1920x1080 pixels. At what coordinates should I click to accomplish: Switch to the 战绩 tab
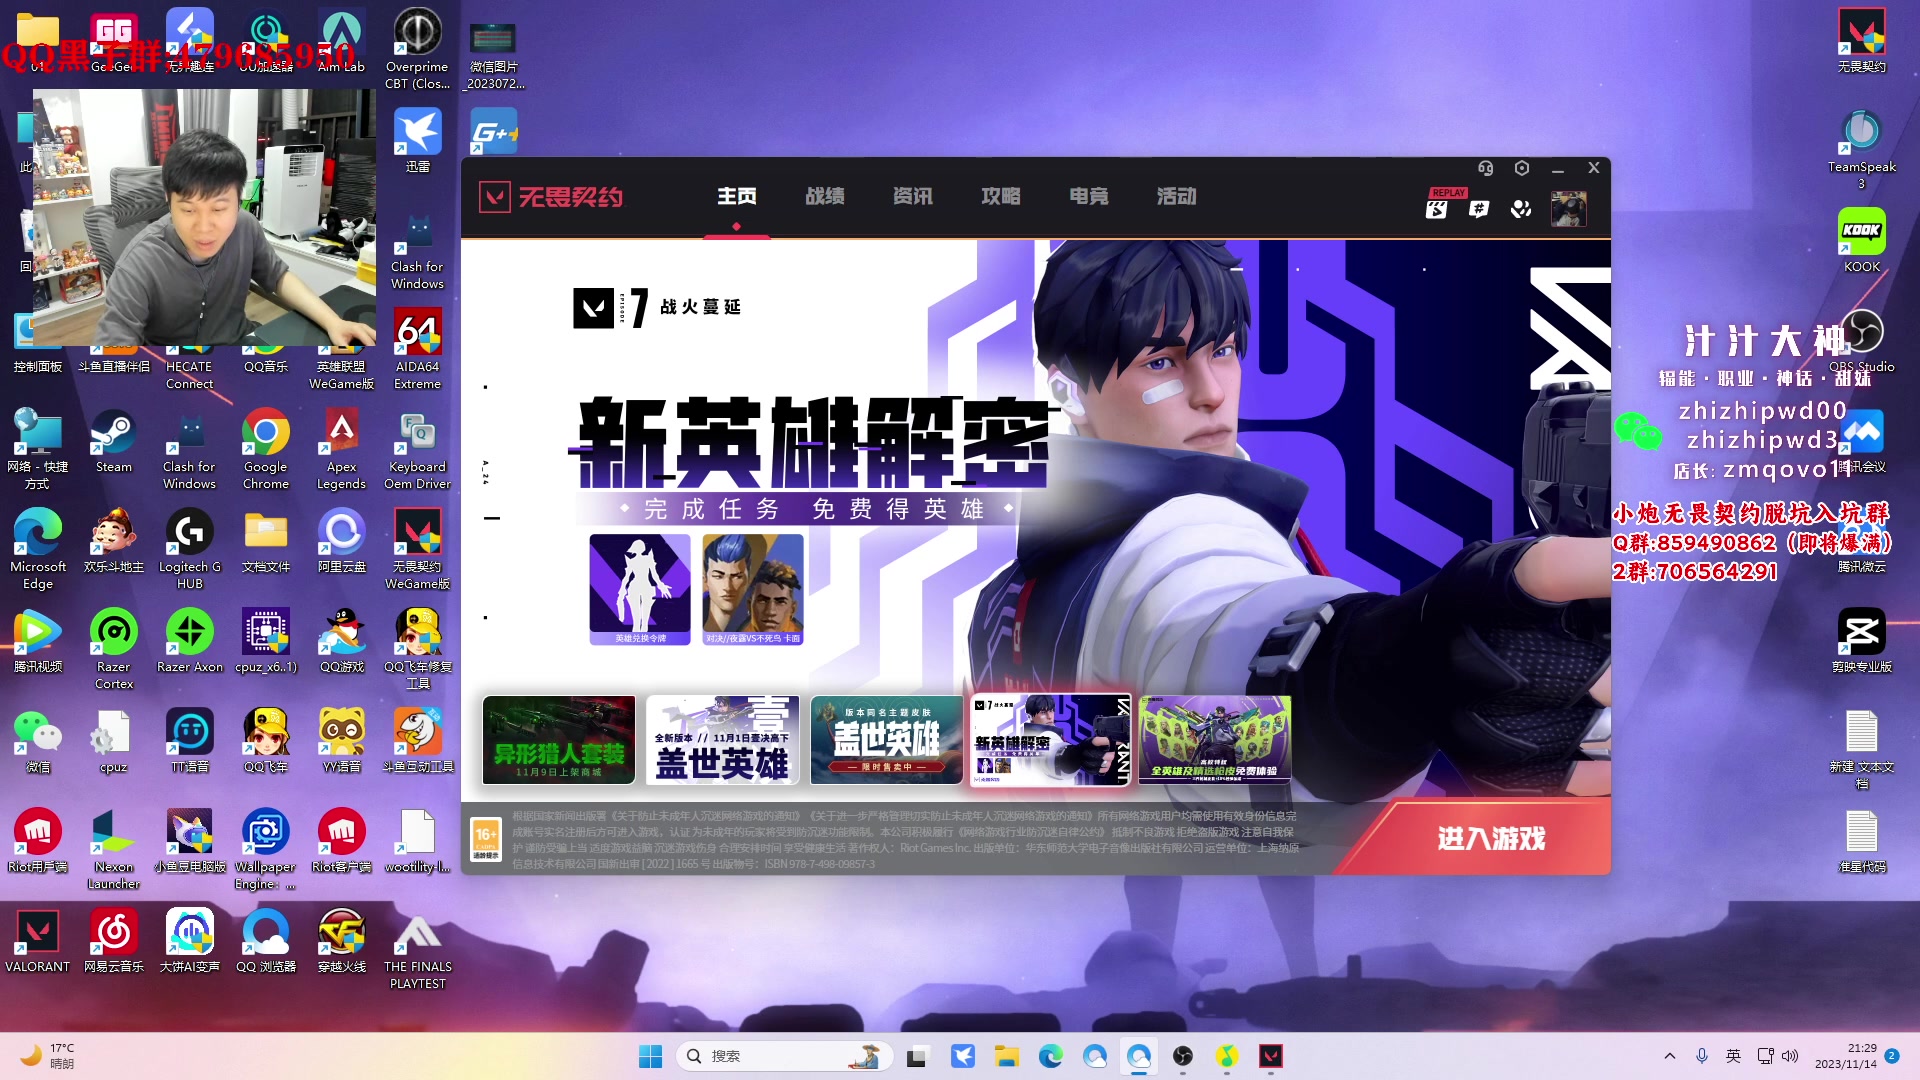tap(825, 197)
